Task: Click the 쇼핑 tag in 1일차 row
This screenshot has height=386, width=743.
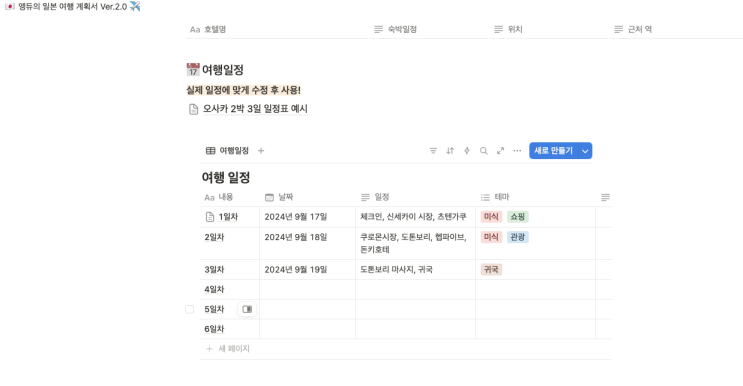Action: [x=517, y=217]
